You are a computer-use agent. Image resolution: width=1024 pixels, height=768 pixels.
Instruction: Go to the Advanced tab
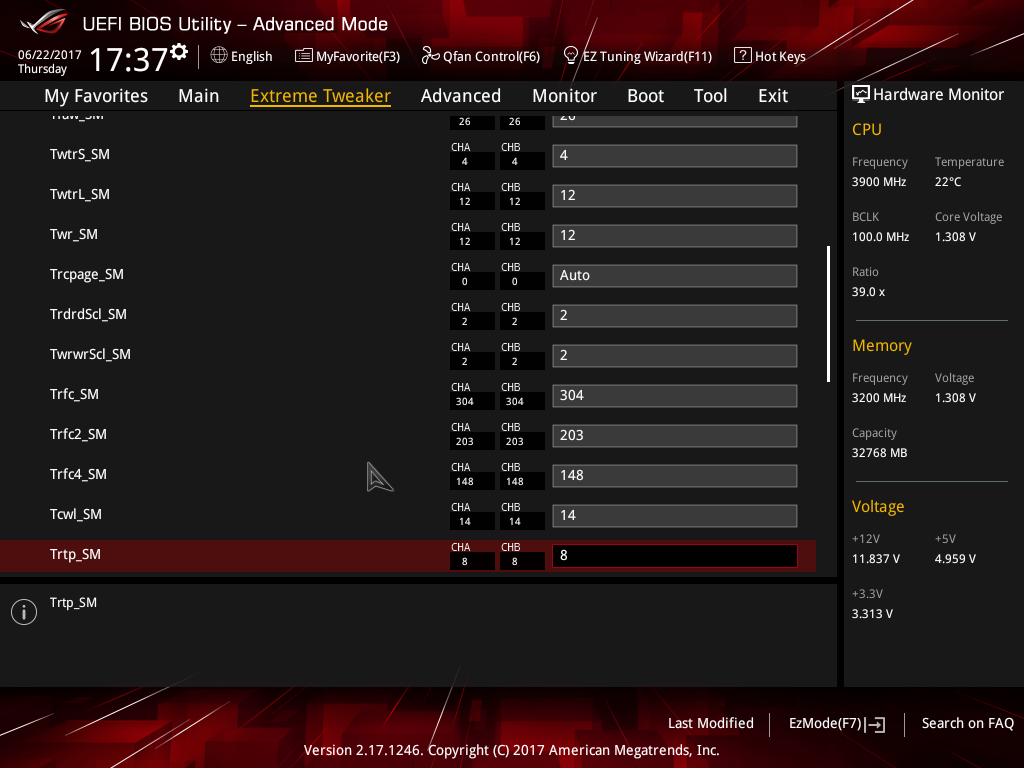[x=461, y=96]
